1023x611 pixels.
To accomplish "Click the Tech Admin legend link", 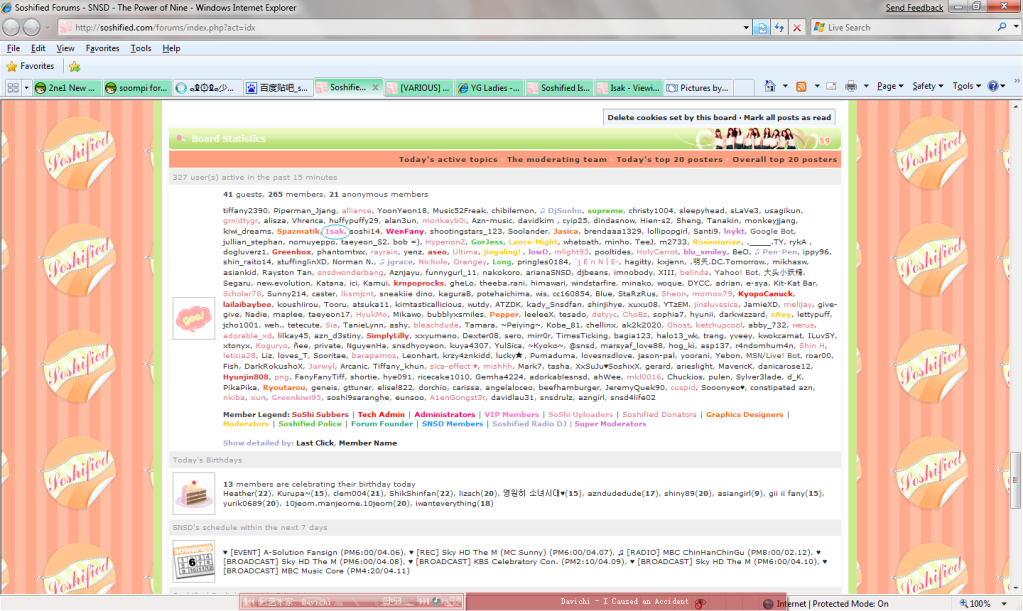I will pyautogui.click(x=381, y=415).
